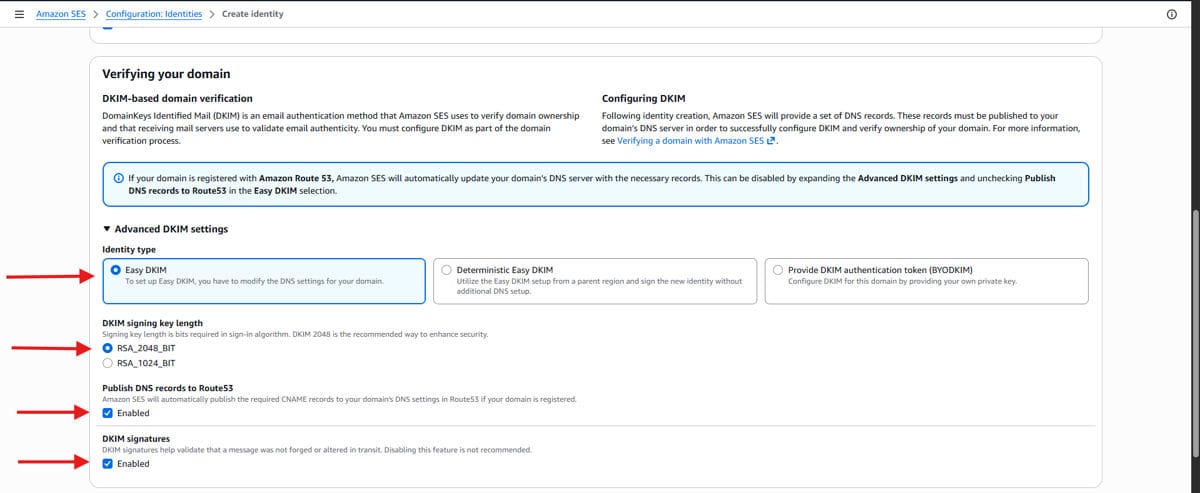Toggle DKIM signatures Enabled checkbox
This screenshot has width=1200, height=493.
pos(108,463)
